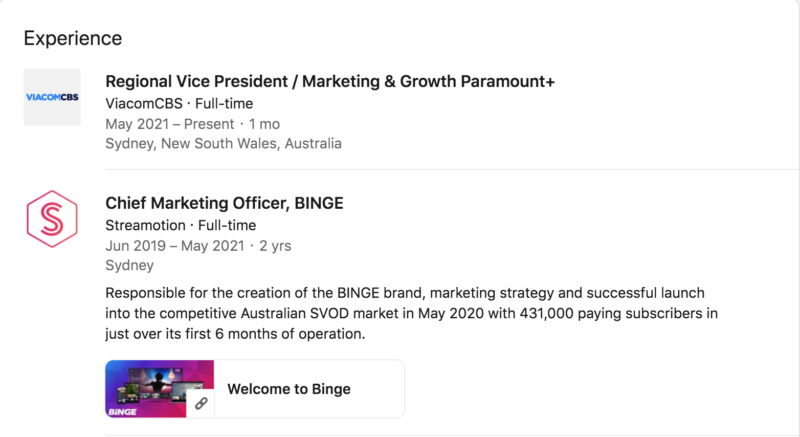800x437 pixels.
Task: Click Sydney, New South Wales, Australia location
Action: 223,144
